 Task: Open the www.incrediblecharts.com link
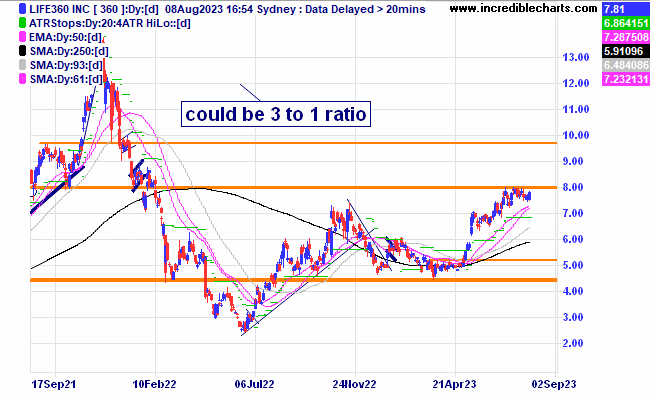click(523, 8)
